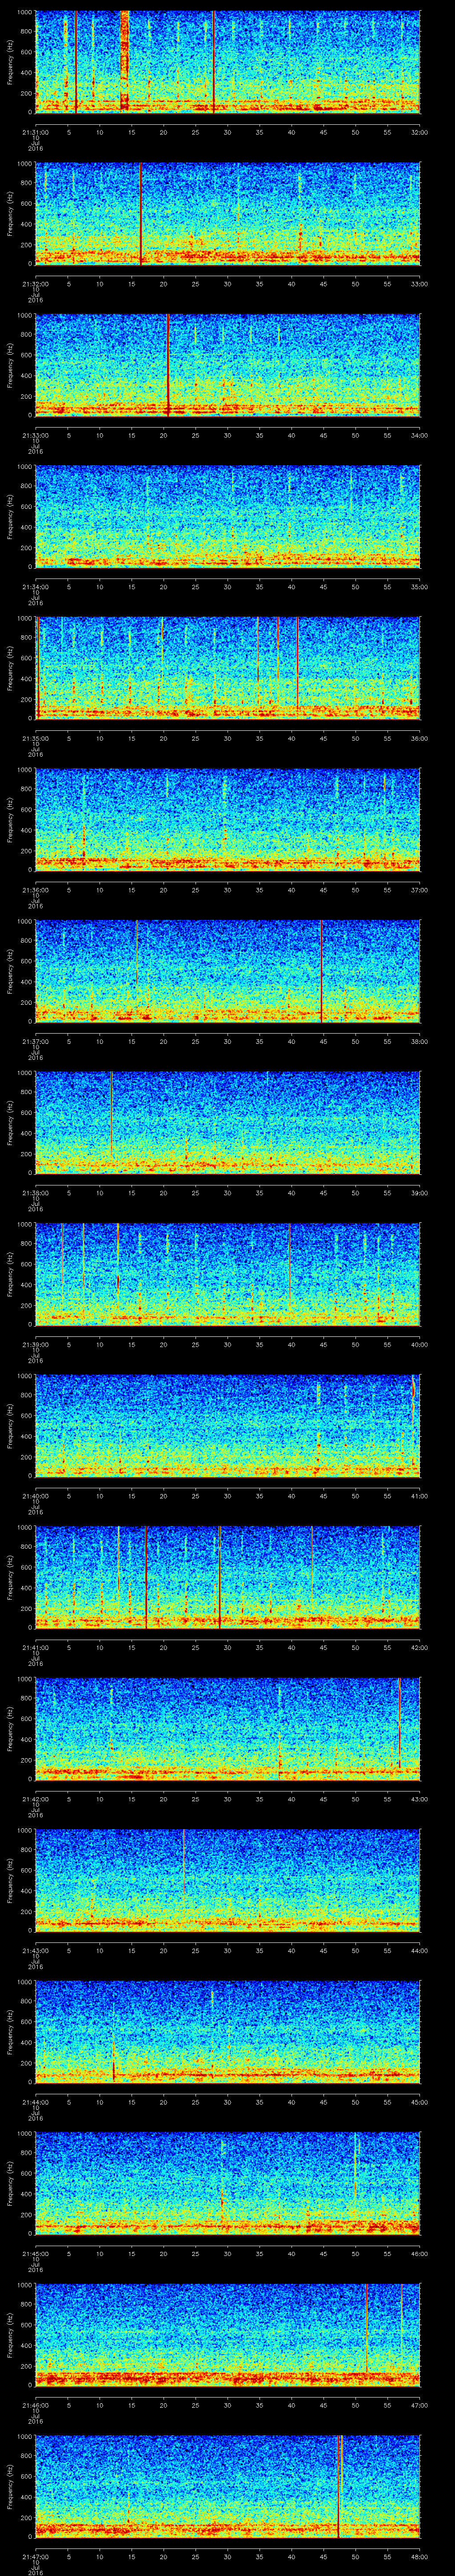Click the 21:33:00 start time label

35,435
